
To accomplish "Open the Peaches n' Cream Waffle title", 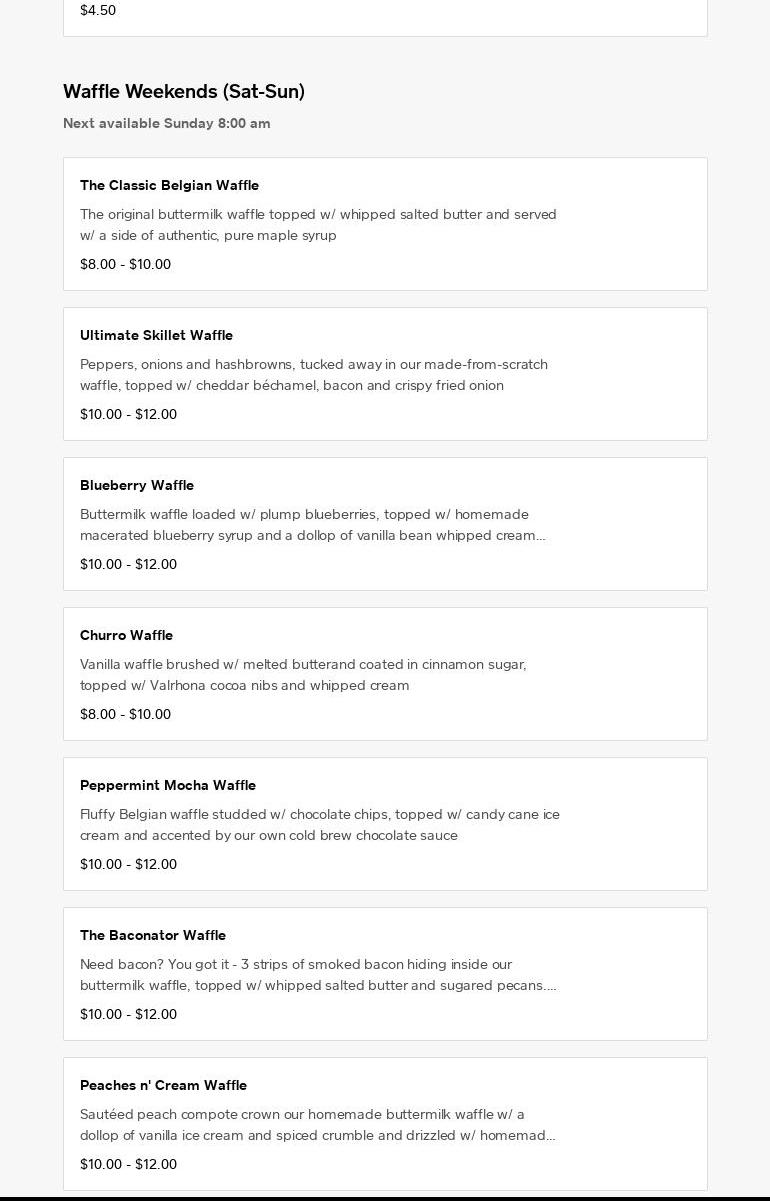I will tap(163, 1085).
